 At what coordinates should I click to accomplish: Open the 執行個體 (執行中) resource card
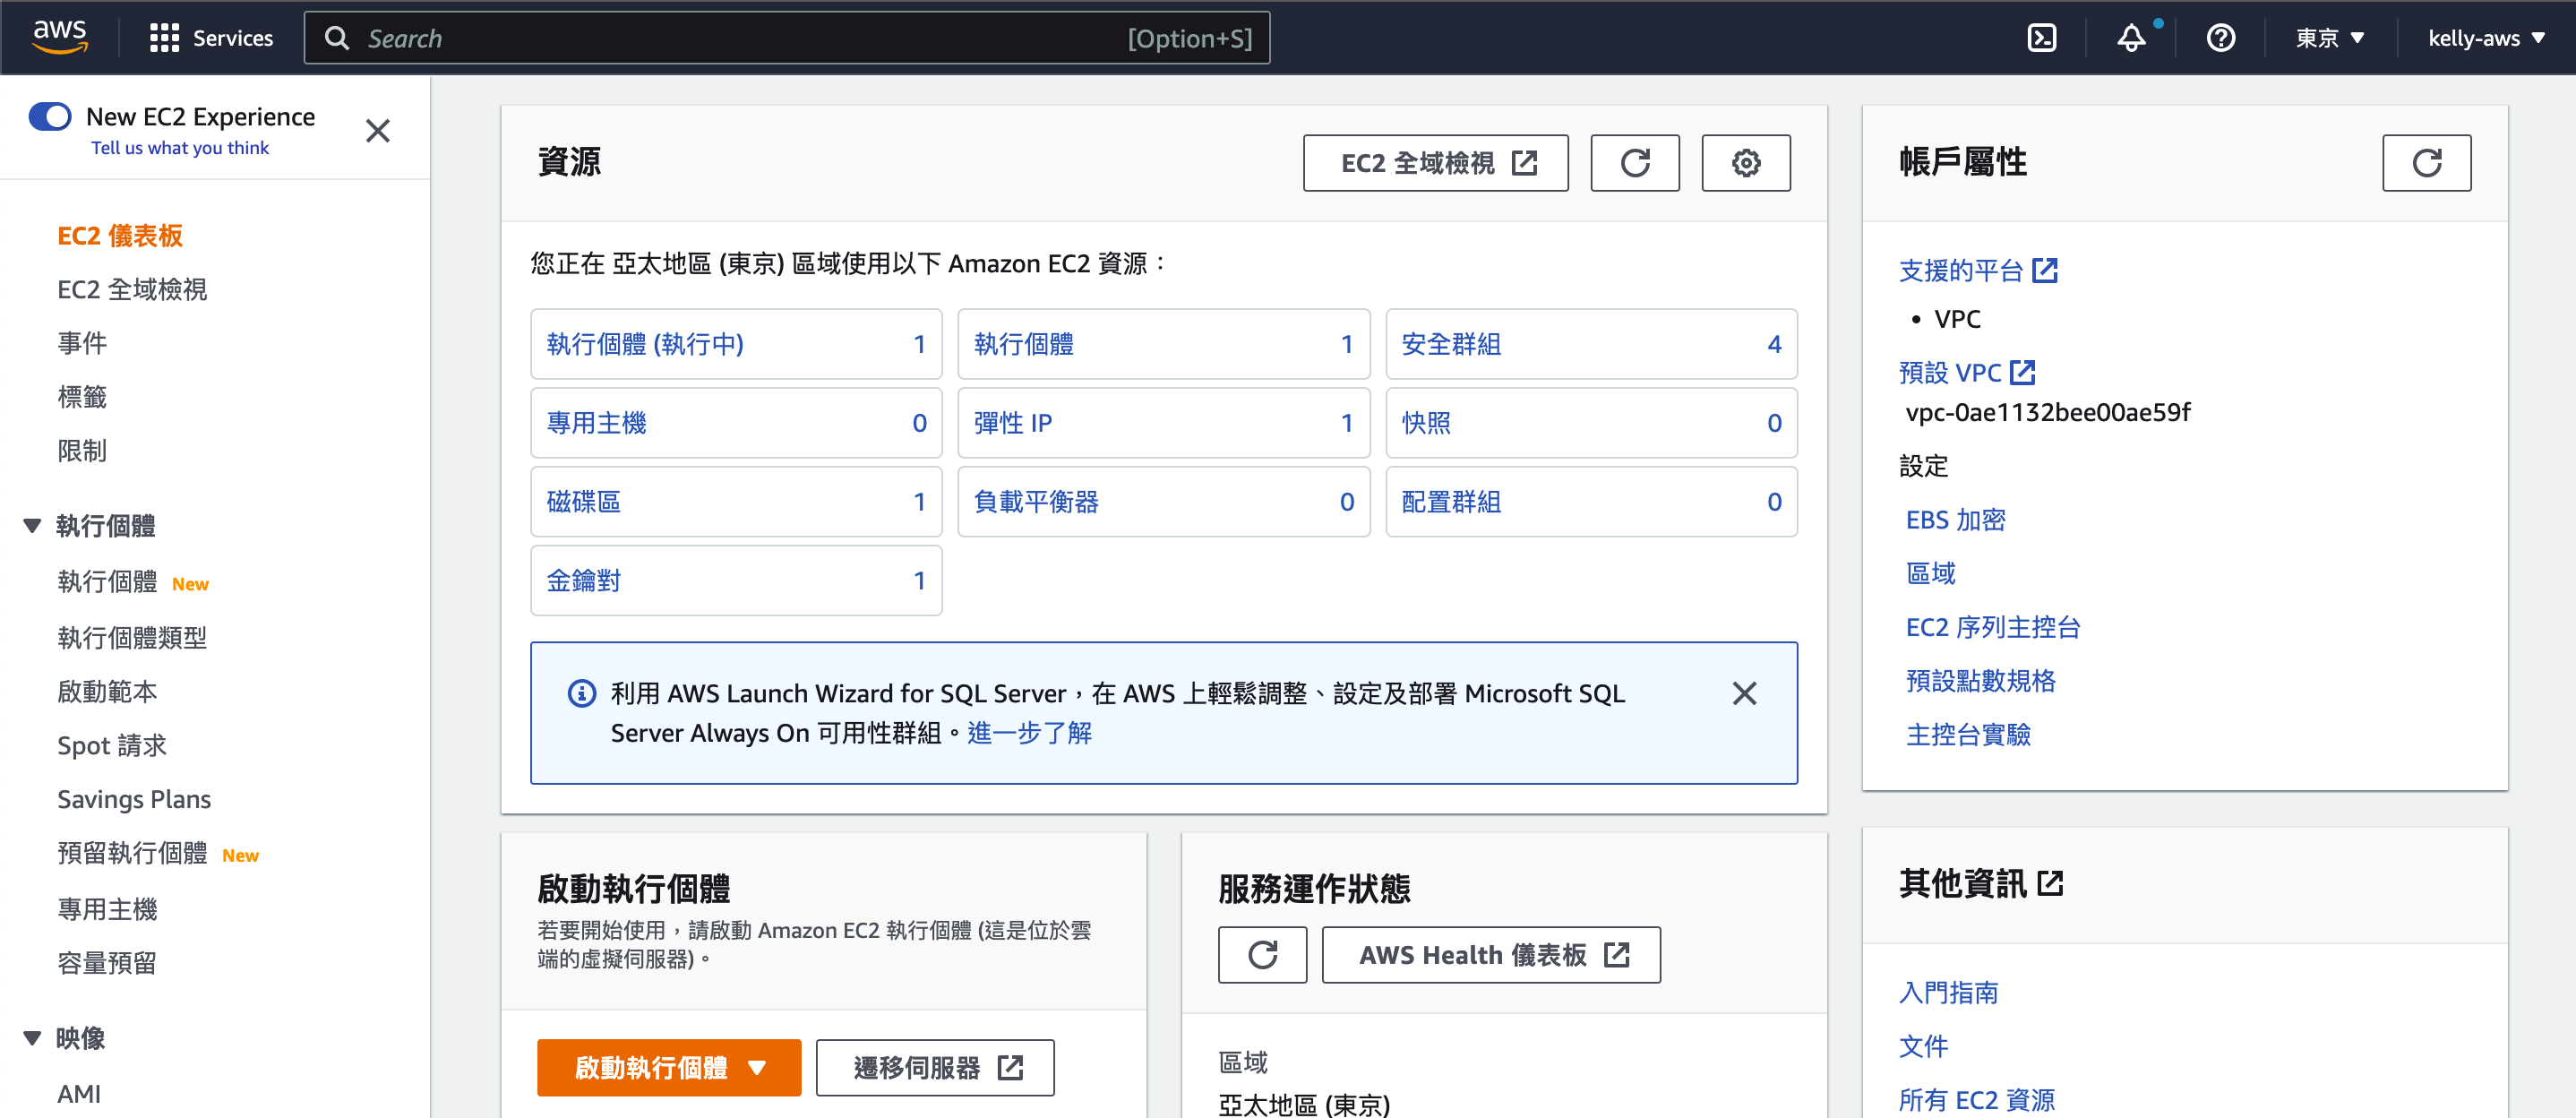point(736,343)
